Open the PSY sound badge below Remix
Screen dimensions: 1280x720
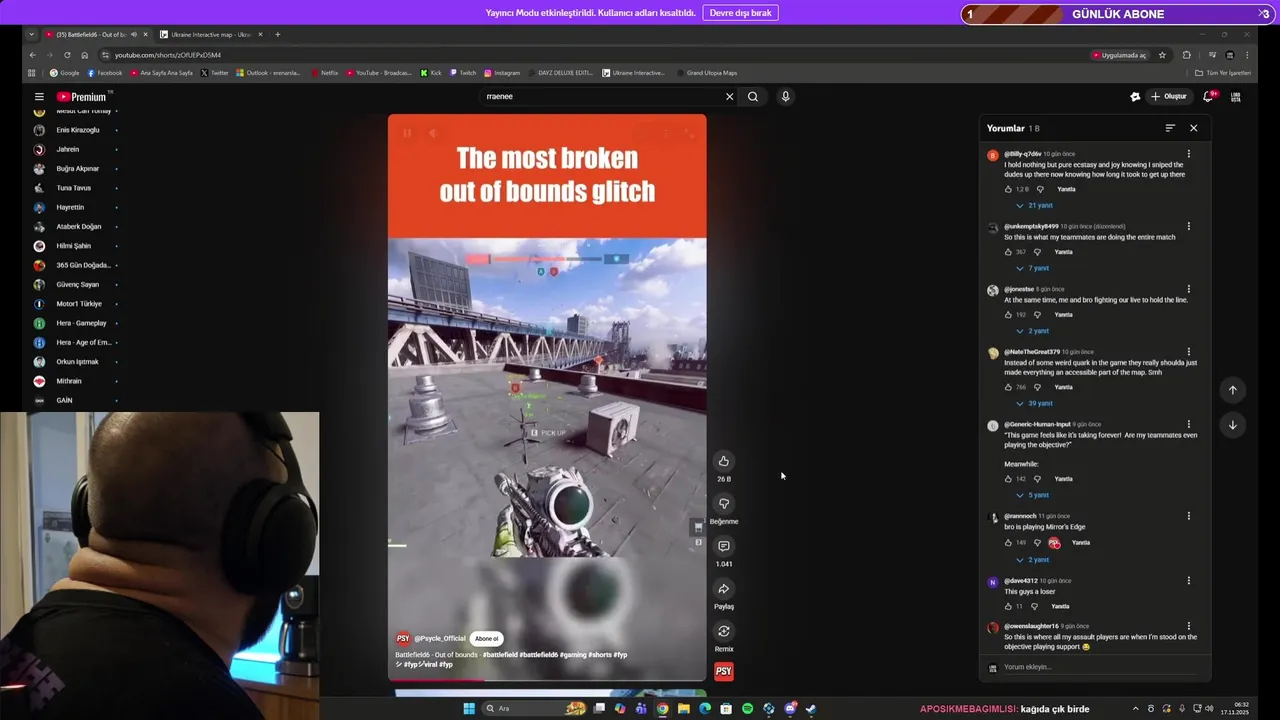point(724,671)
